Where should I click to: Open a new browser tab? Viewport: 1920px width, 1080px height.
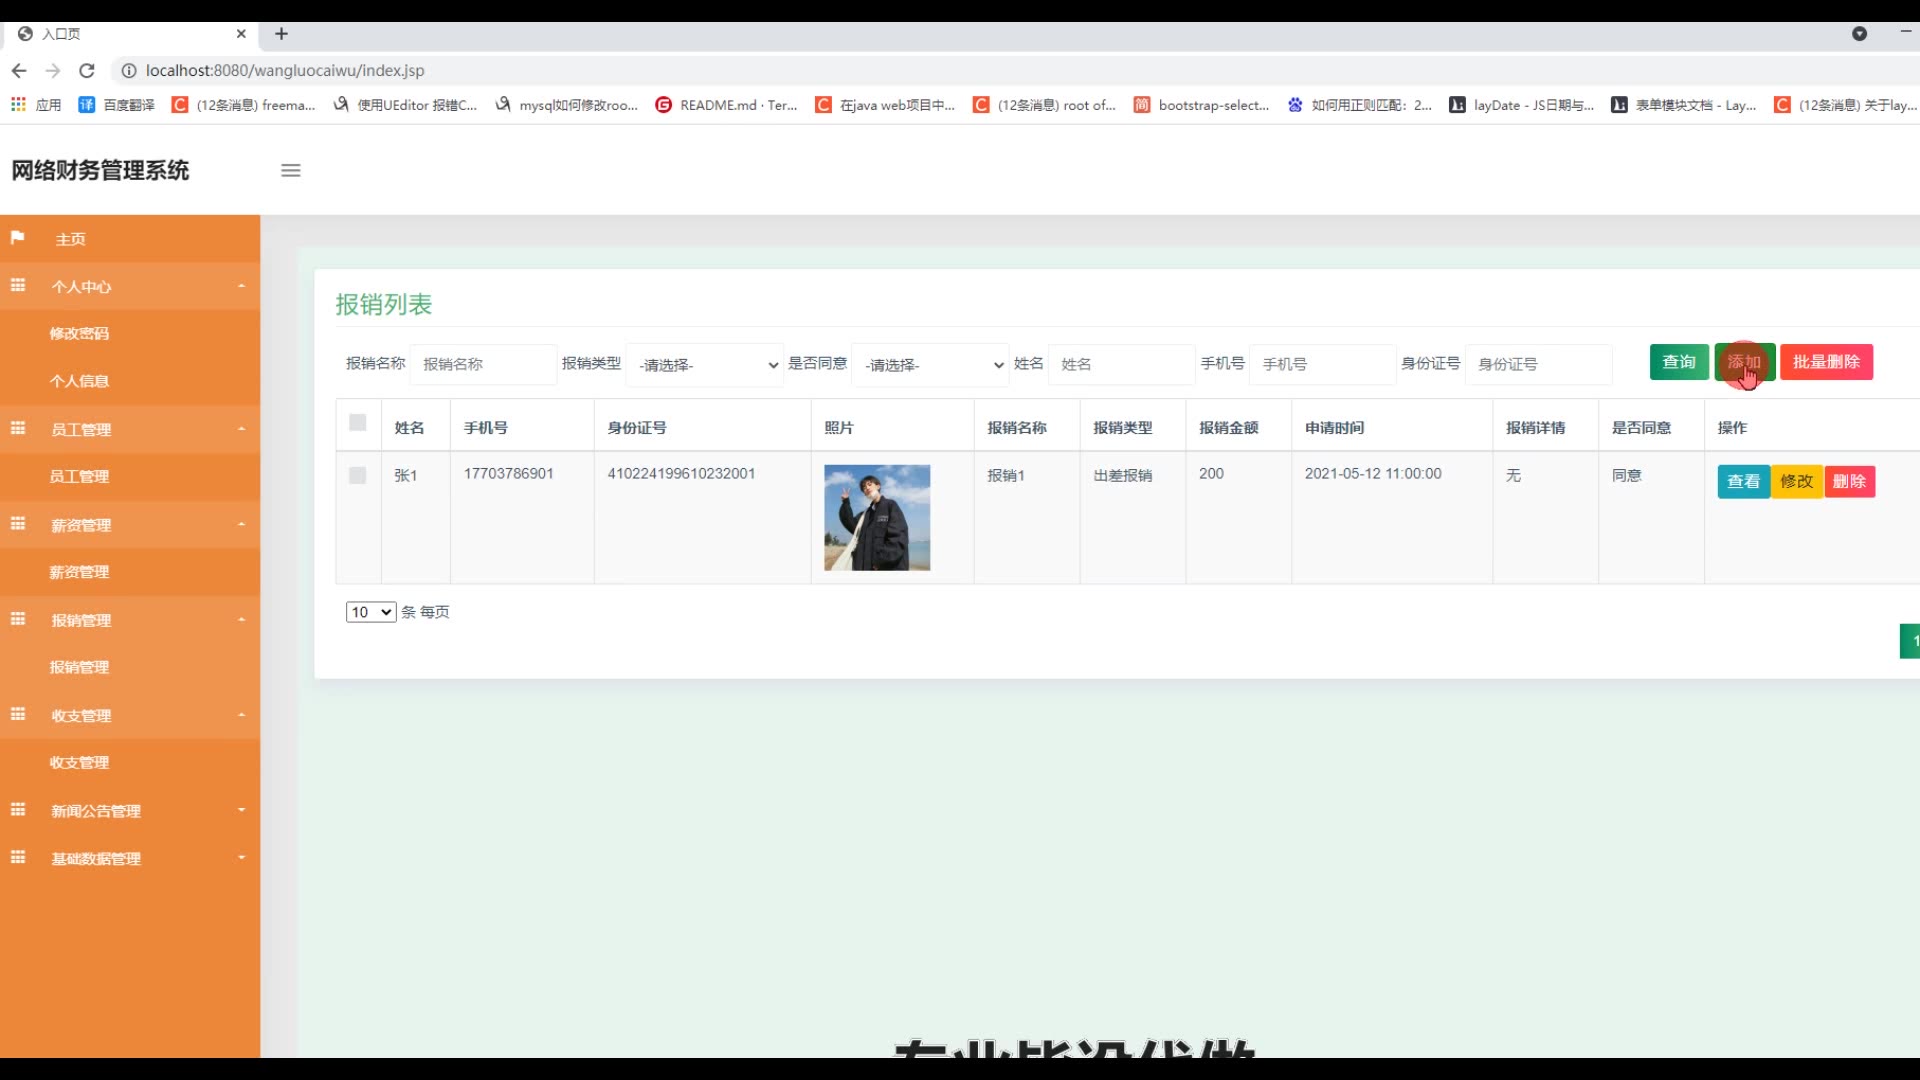pos(282,34)
